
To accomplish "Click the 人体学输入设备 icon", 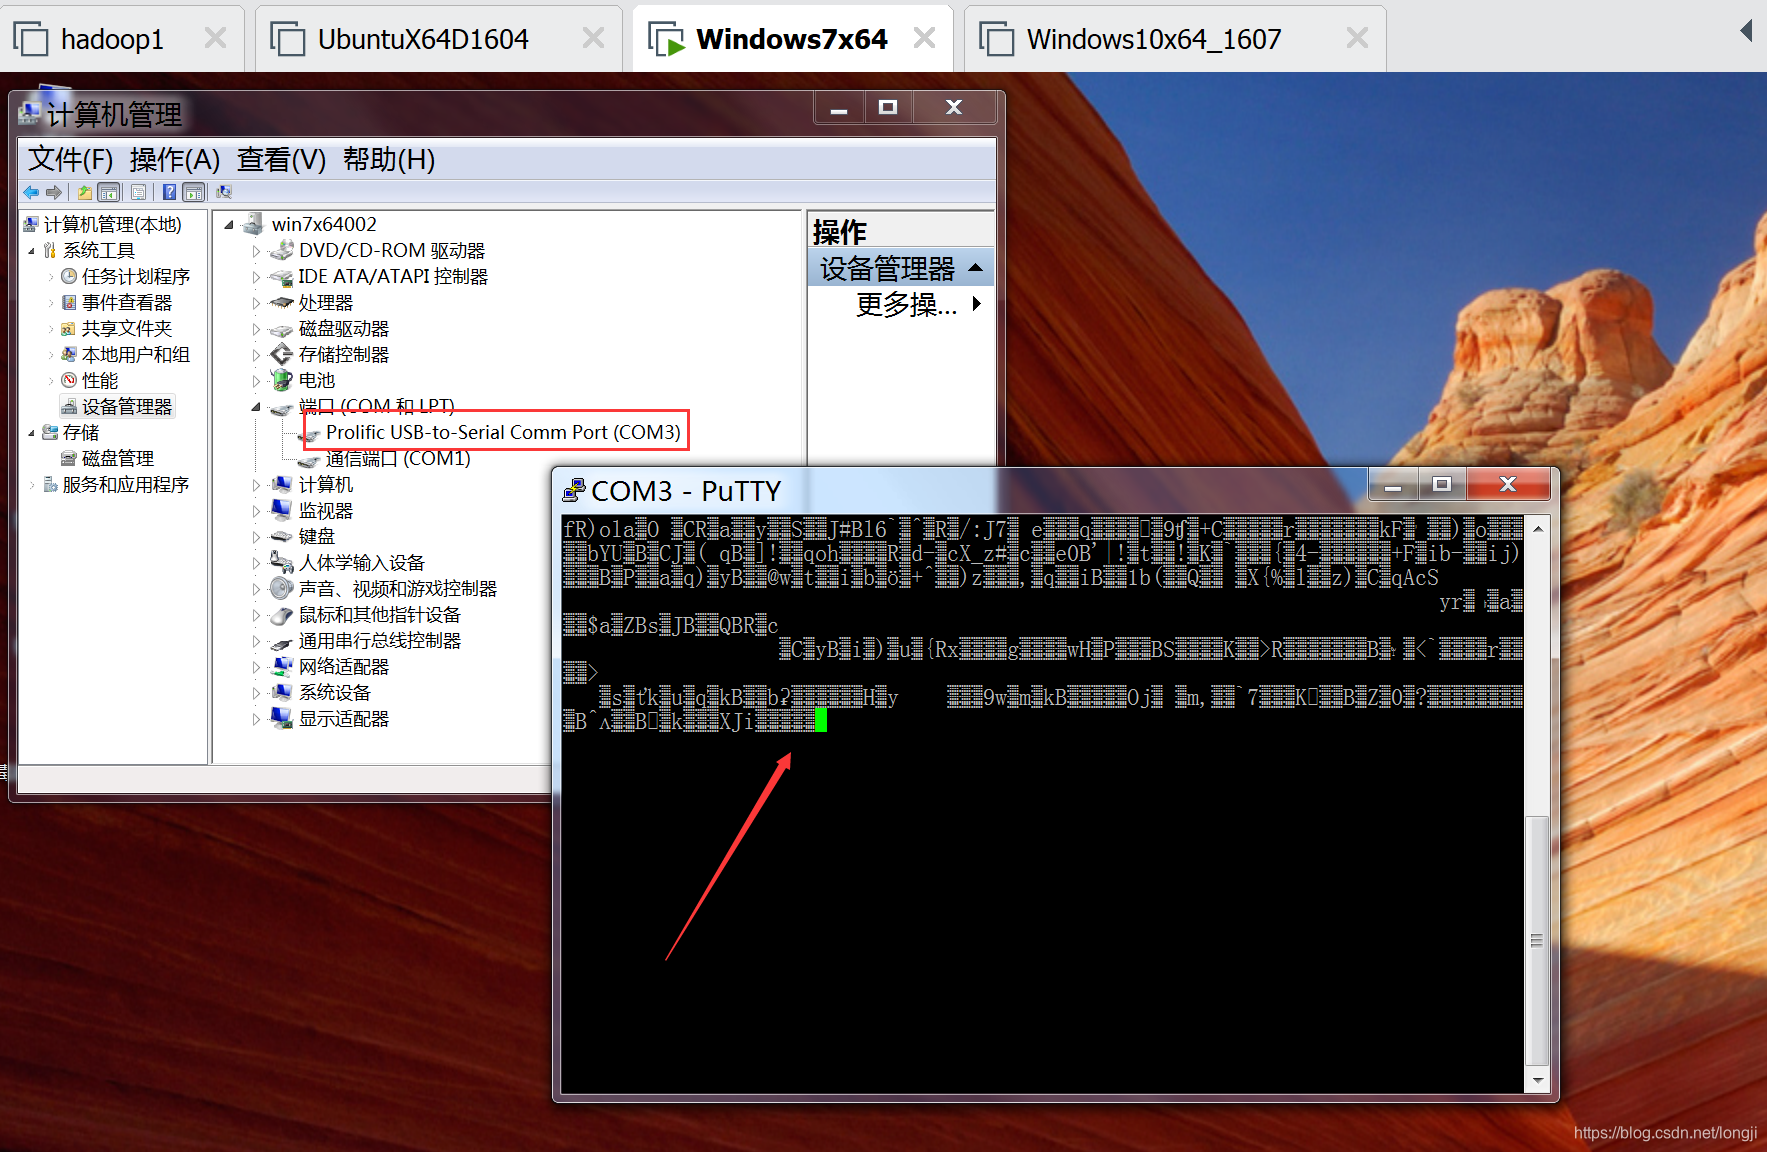I will [x=283, y=562].
